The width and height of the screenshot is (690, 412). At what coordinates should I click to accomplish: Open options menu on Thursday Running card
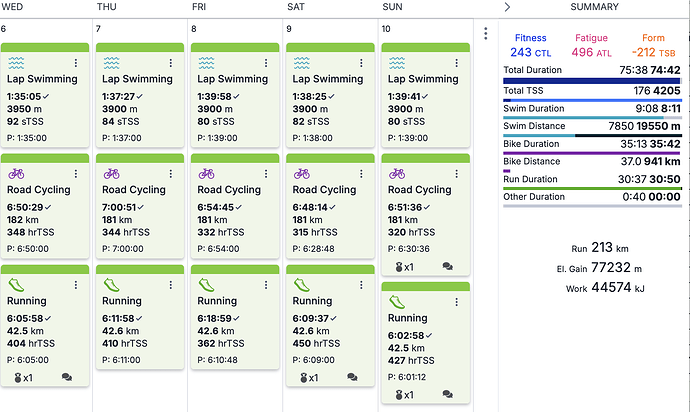[171, 285]
